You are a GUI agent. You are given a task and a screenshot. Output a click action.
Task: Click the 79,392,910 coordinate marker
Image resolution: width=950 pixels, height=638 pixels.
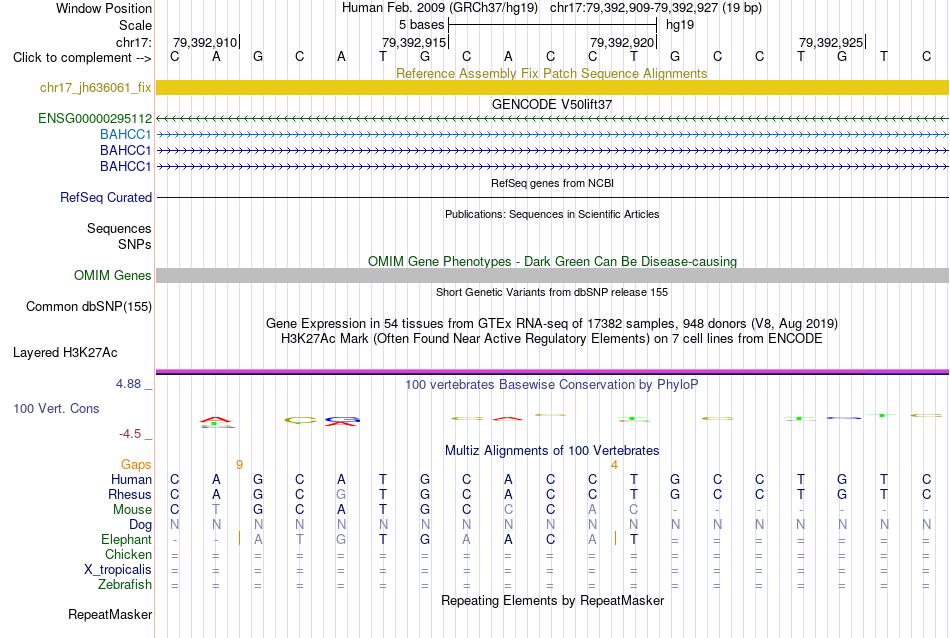point(205,42)
